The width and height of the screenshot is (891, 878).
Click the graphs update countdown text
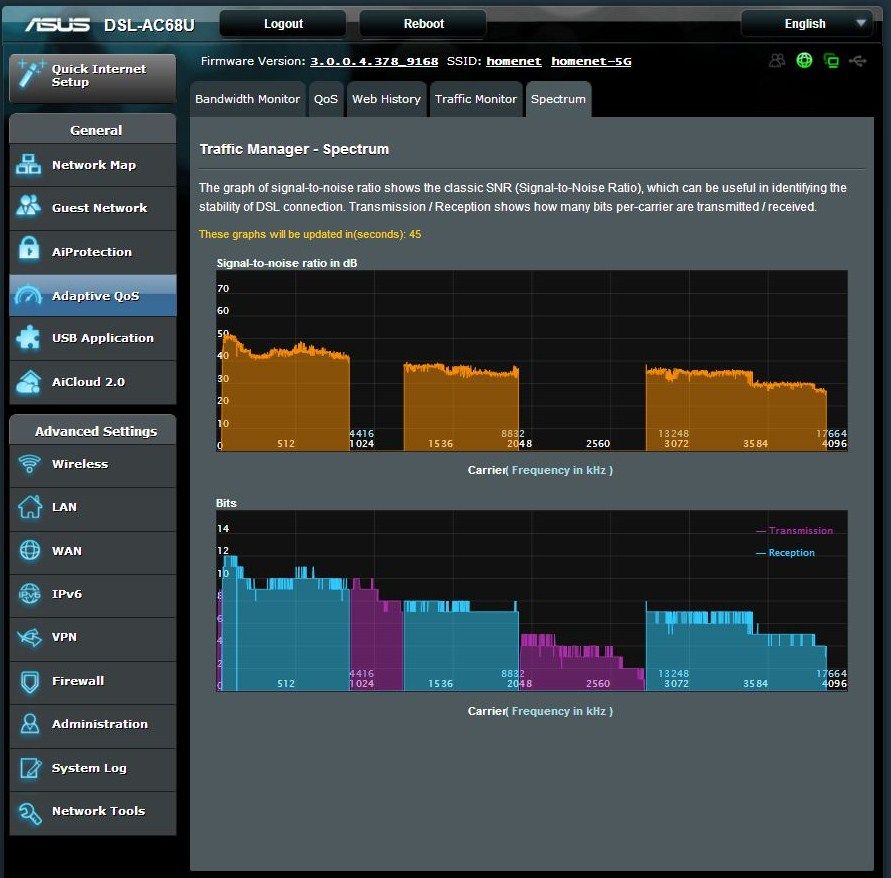pos(310,234)
